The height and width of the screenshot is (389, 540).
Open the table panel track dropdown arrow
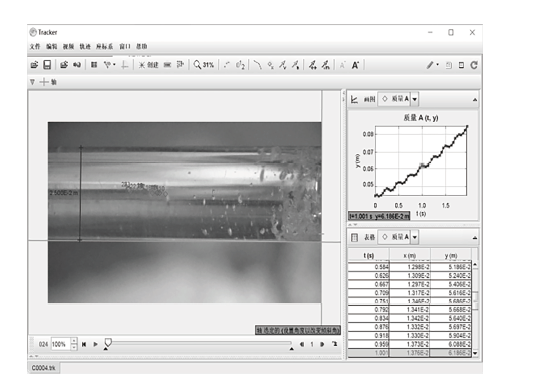(x=415, y=237)
